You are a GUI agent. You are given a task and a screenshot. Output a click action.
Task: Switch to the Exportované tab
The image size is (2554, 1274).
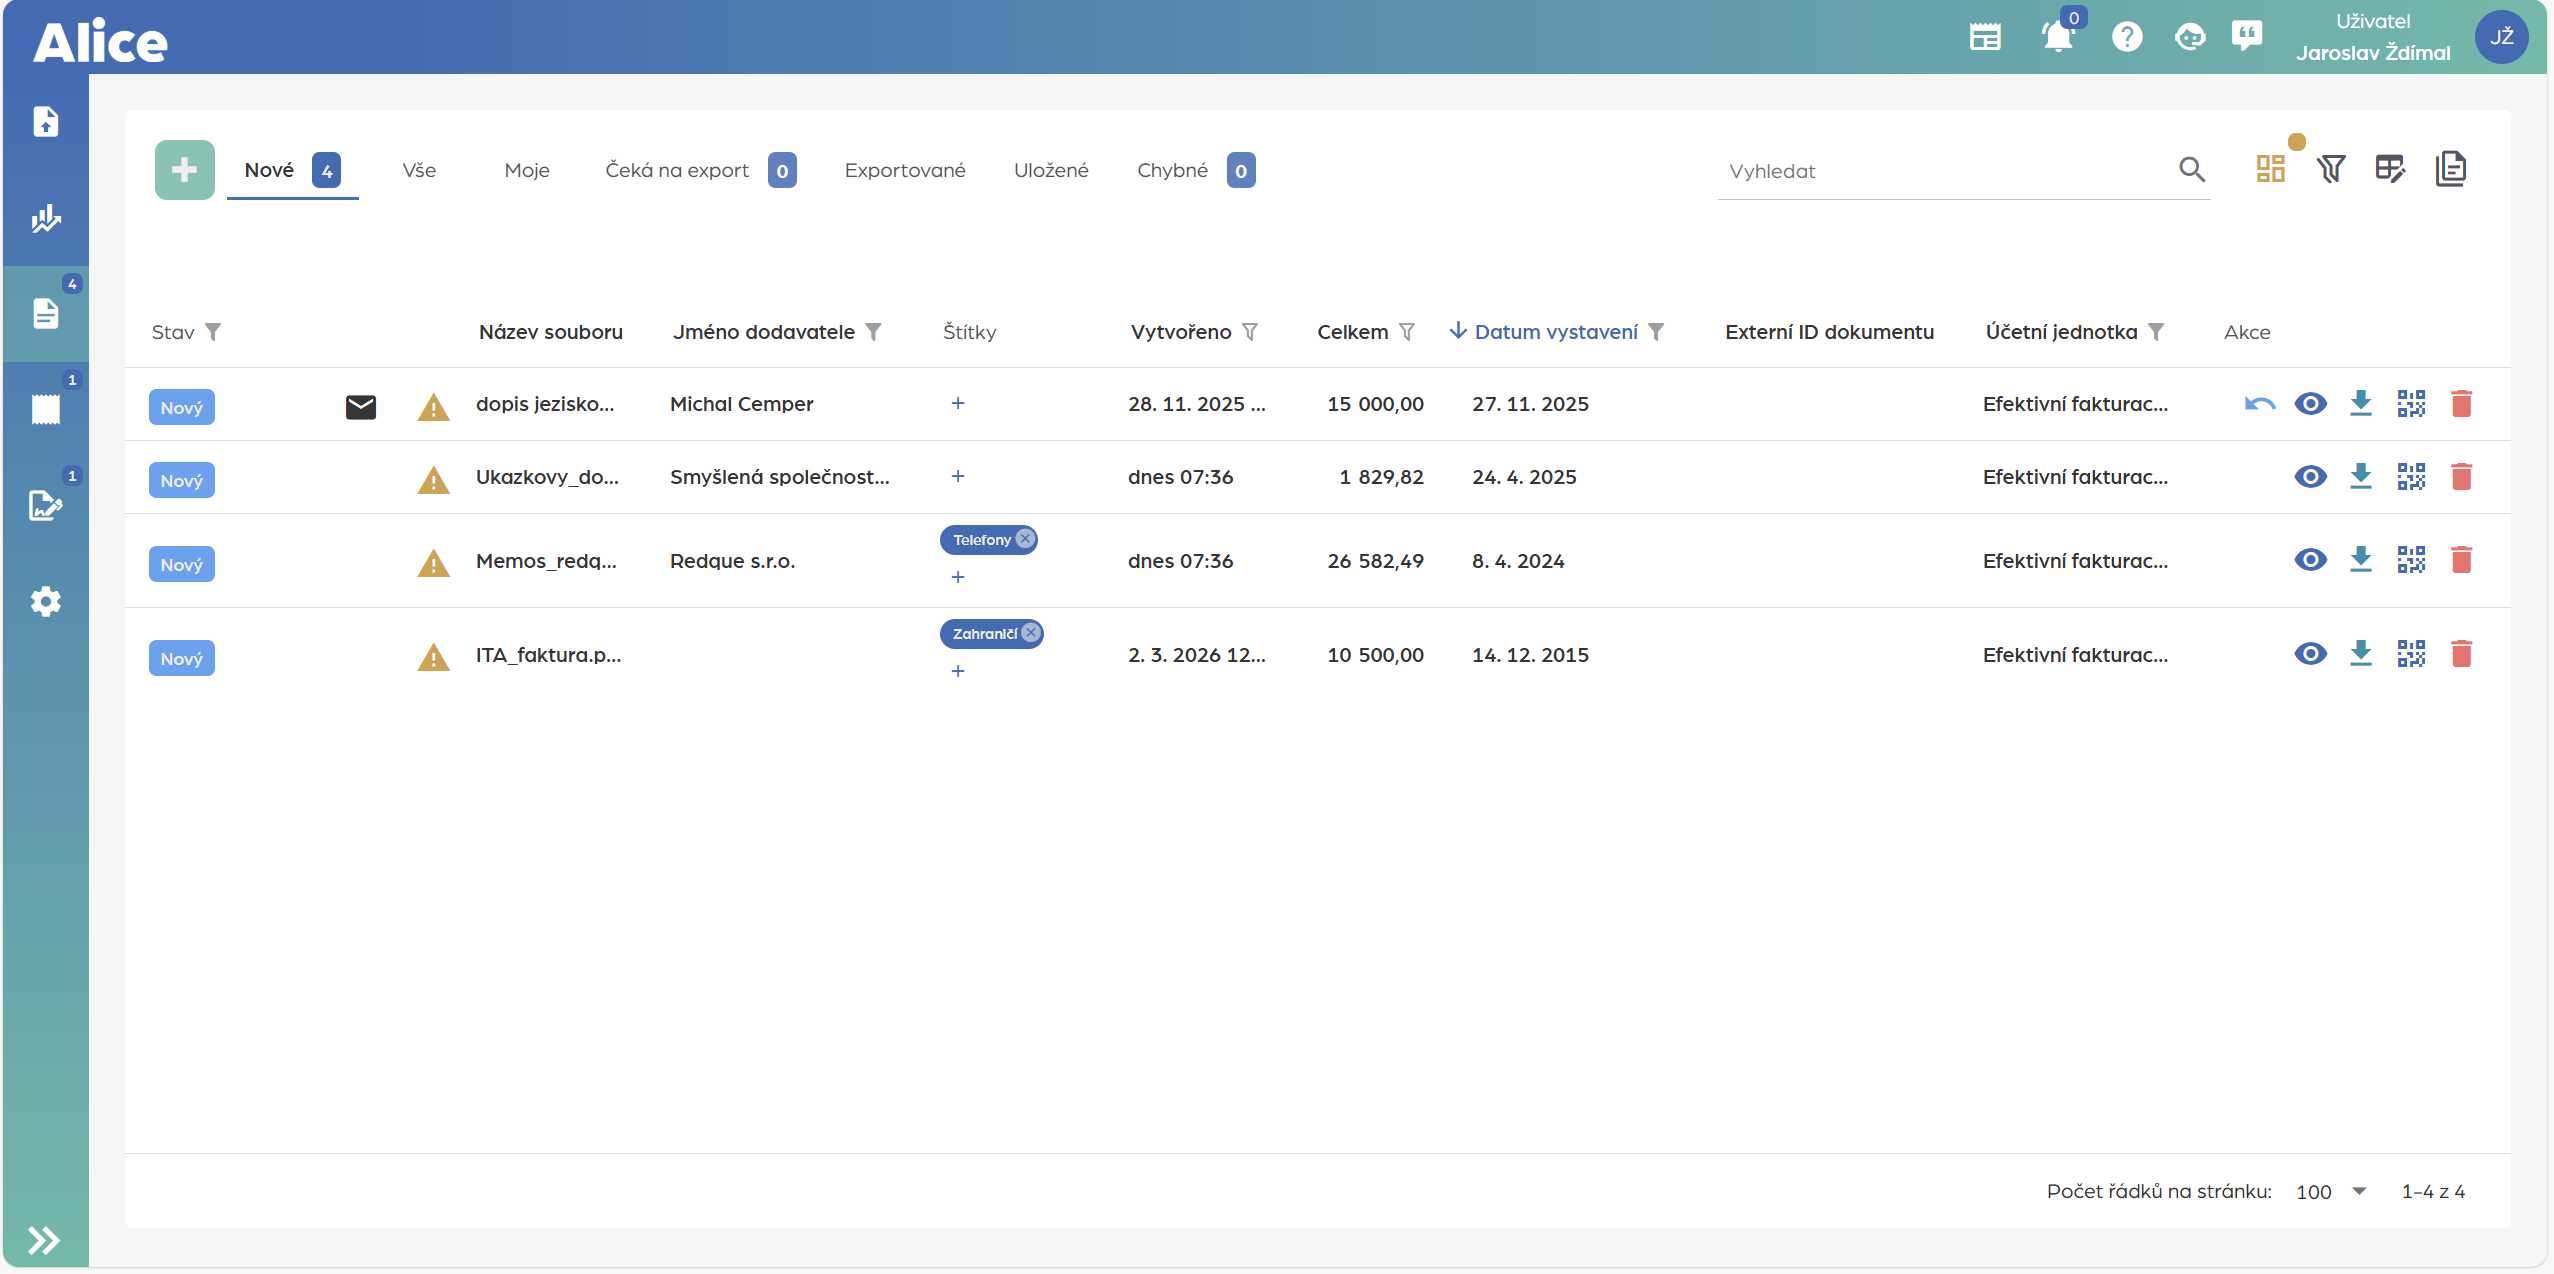click(904, 170)
